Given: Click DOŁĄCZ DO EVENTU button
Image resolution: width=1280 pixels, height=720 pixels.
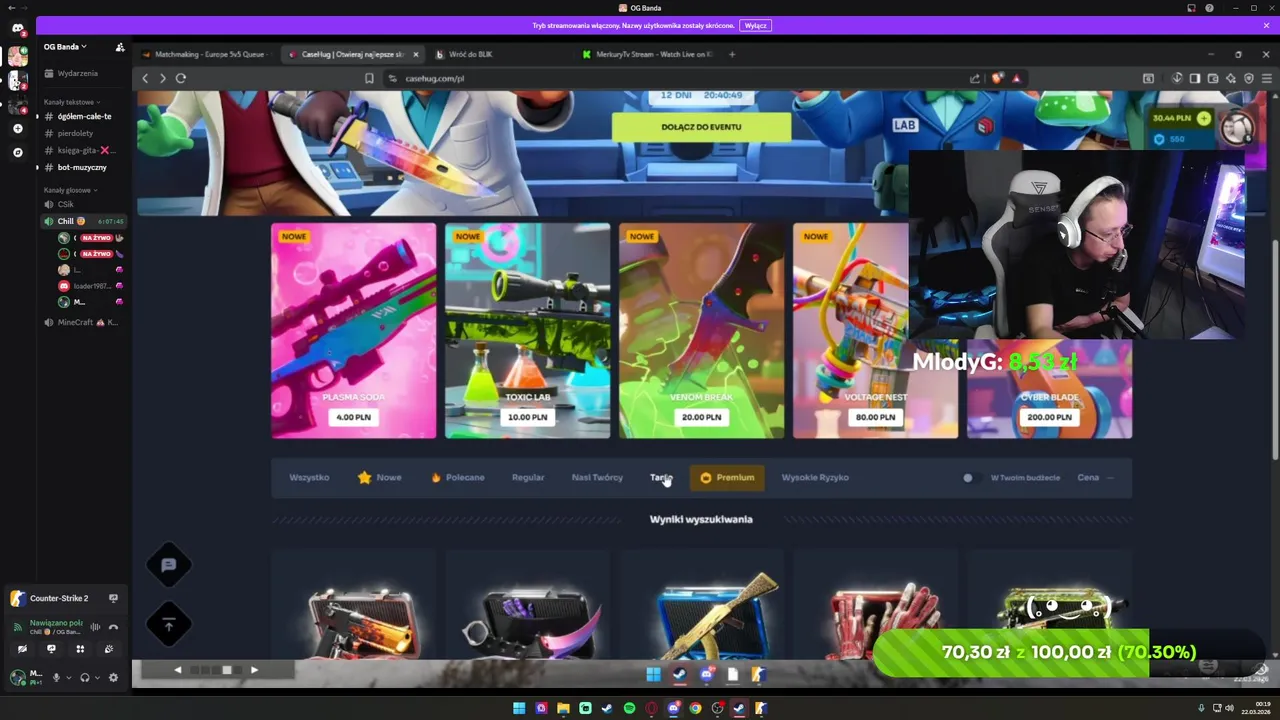Looking at the screenshot, I should pyautogui.click(x=701, y=127).
